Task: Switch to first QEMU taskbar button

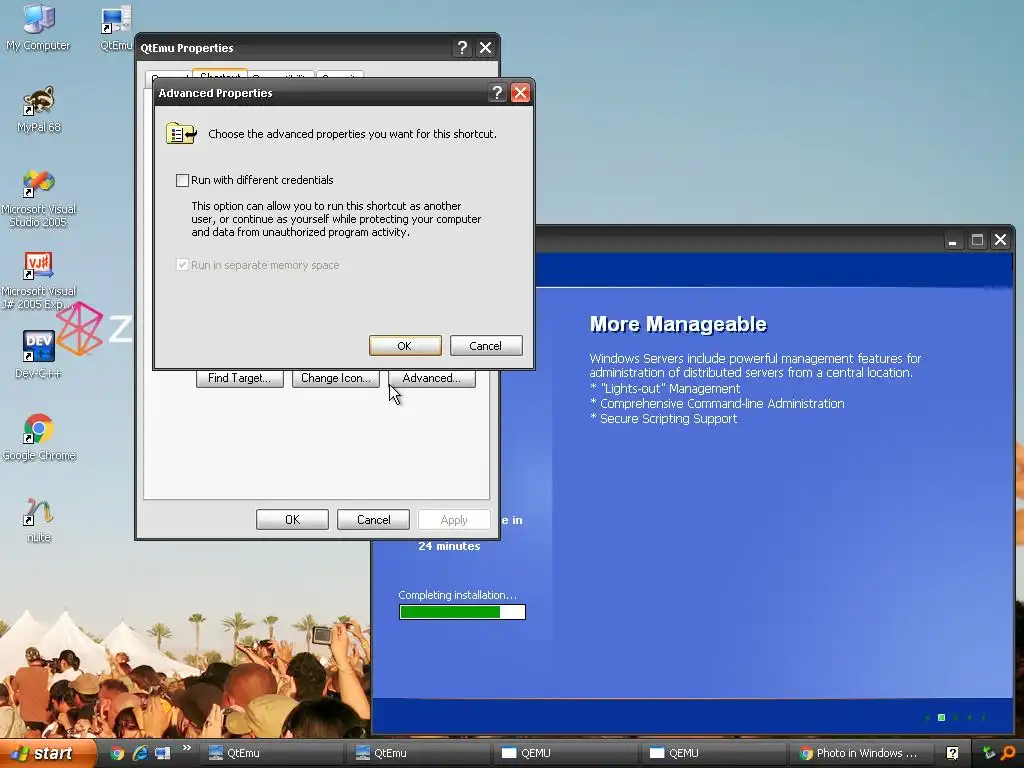Action: 564,753
